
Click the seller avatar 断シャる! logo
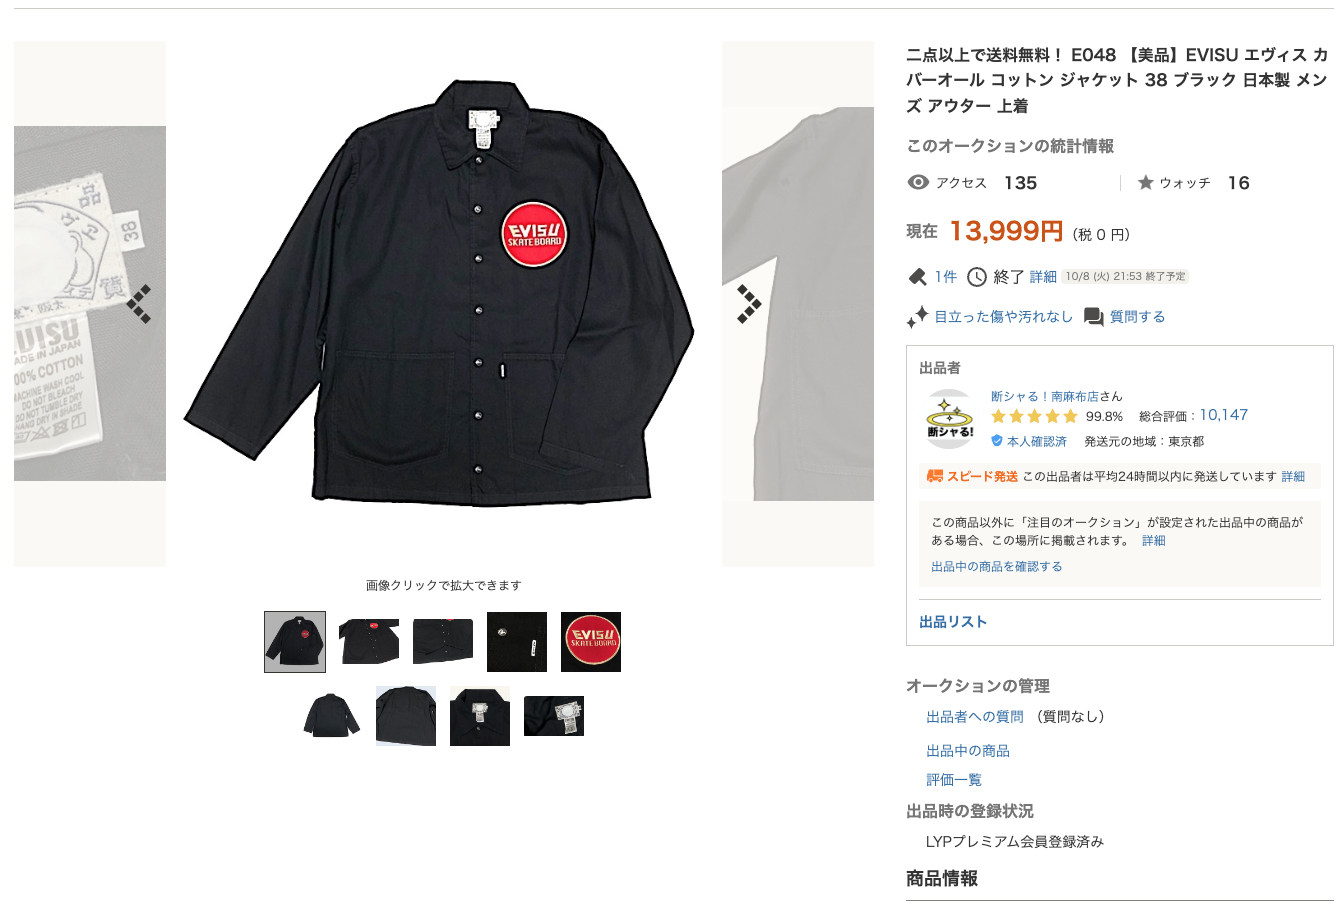pos(950,419)
